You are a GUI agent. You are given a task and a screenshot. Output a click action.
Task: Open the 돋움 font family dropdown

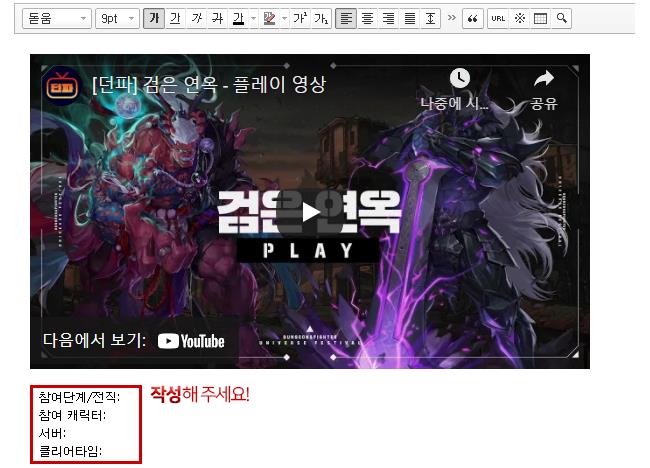[57, 19]
